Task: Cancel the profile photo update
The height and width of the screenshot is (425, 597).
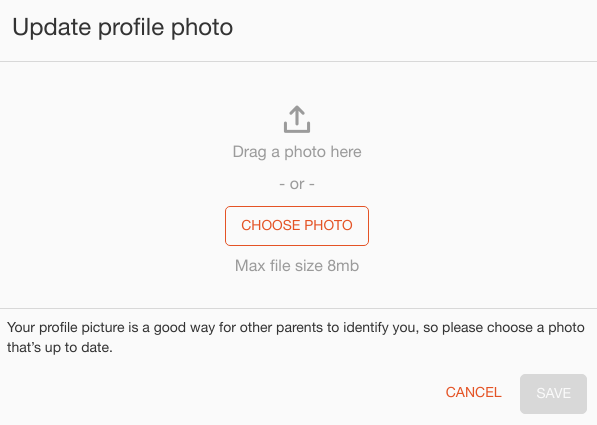Action: [473, 393]
